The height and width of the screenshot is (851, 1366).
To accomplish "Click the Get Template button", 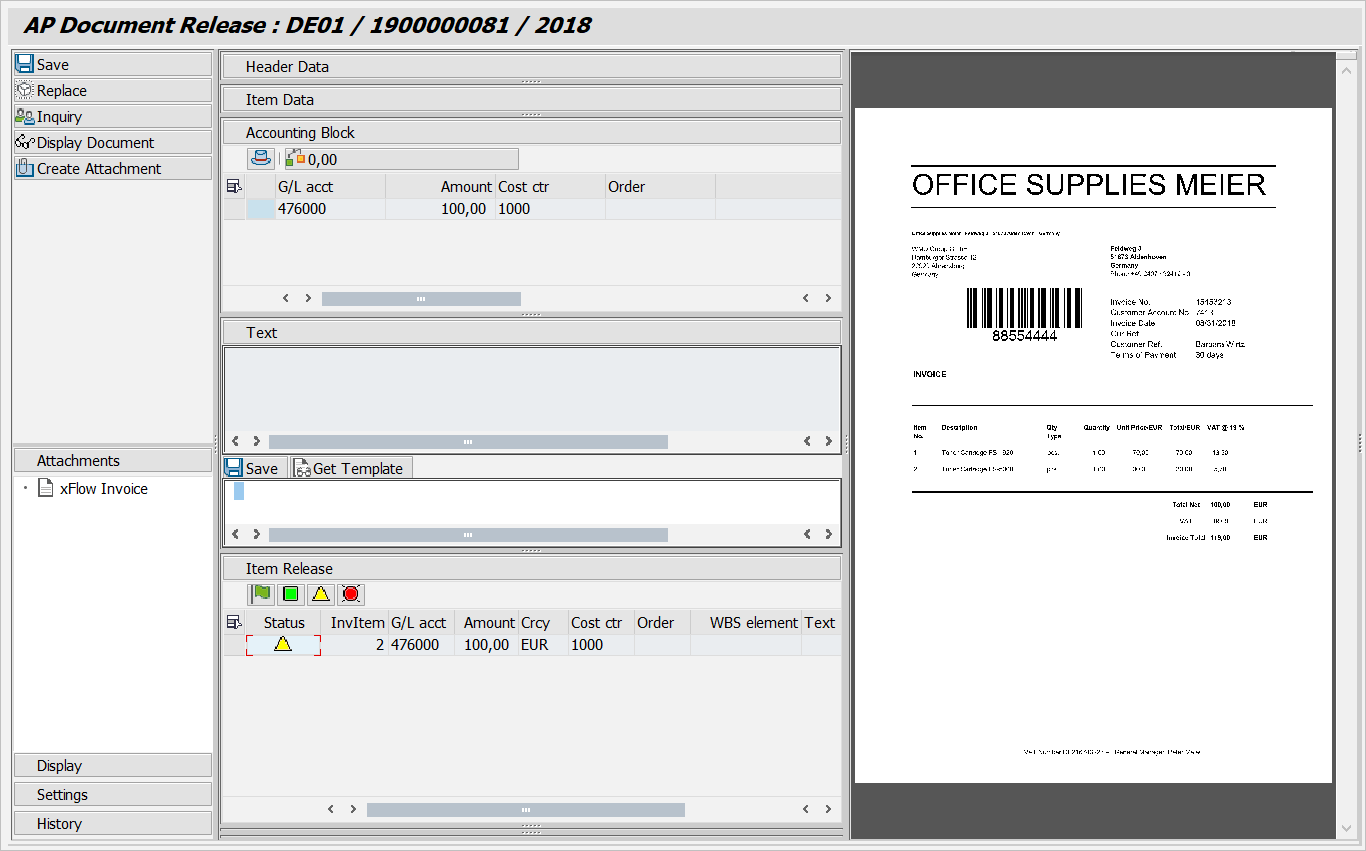I will point(351,468).
